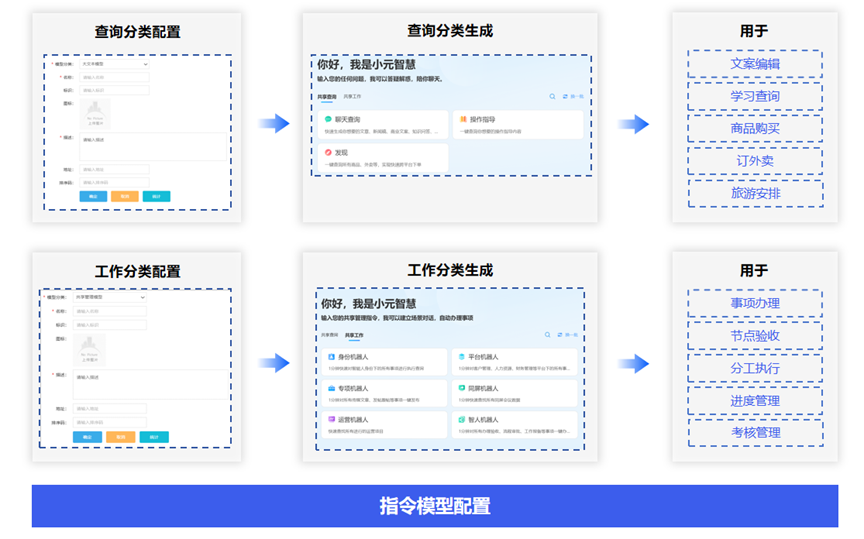Click the 名称 input field in 查询分类配置
This screenshot has width=864, height=539.
(114, 76)
